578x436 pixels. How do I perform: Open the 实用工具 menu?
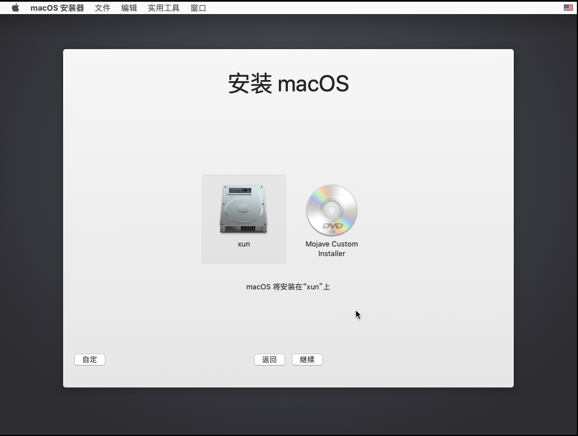(163, 8)
